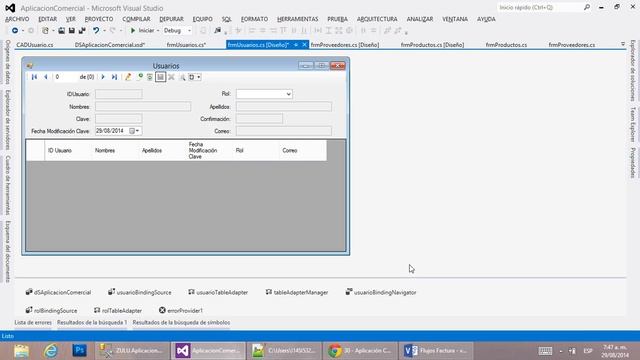Switch to the CADUsuario.cs tab
Image resolution: width=640 pixels, height=360 pixels.
pyautogui.click(x=35, y=45)
